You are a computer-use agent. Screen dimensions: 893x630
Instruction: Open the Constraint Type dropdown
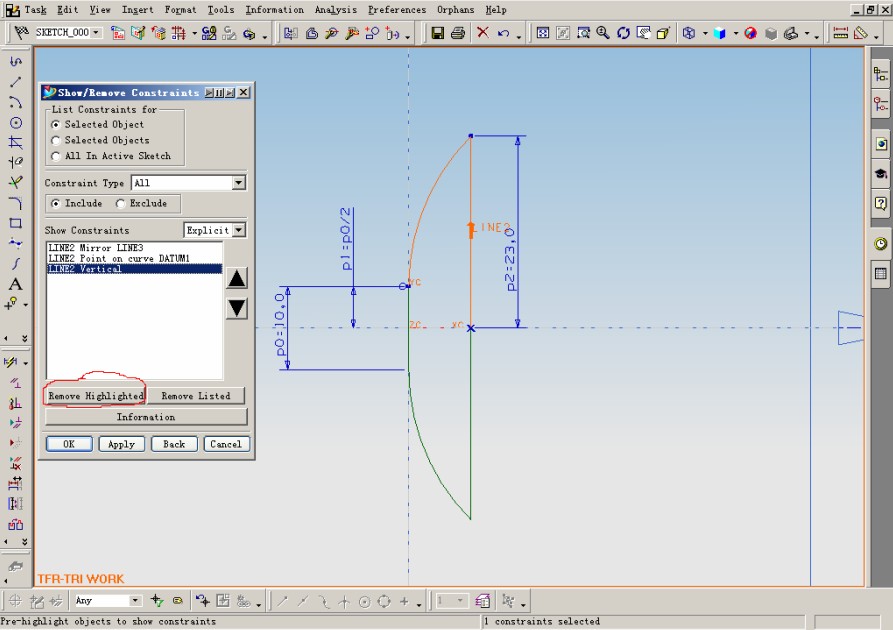point(238,184)
